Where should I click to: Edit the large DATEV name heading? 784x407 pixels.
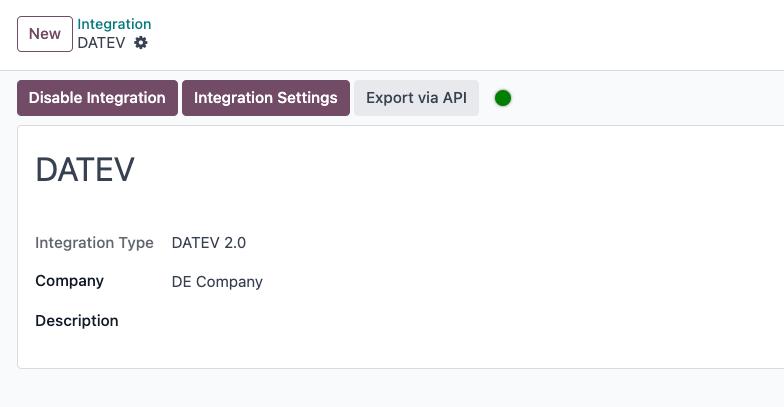click(85, 170)
